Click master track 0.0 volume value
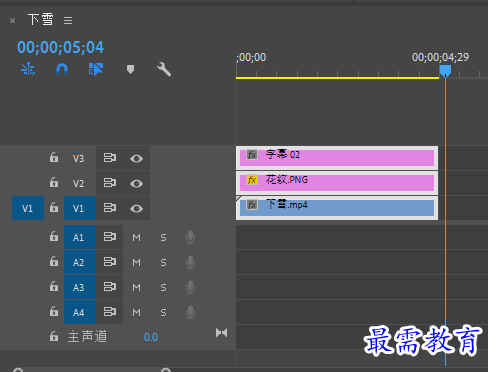Image resolution: width=488 pixels, height=372 pixels. pyautogui.click(x=151, y=337)
